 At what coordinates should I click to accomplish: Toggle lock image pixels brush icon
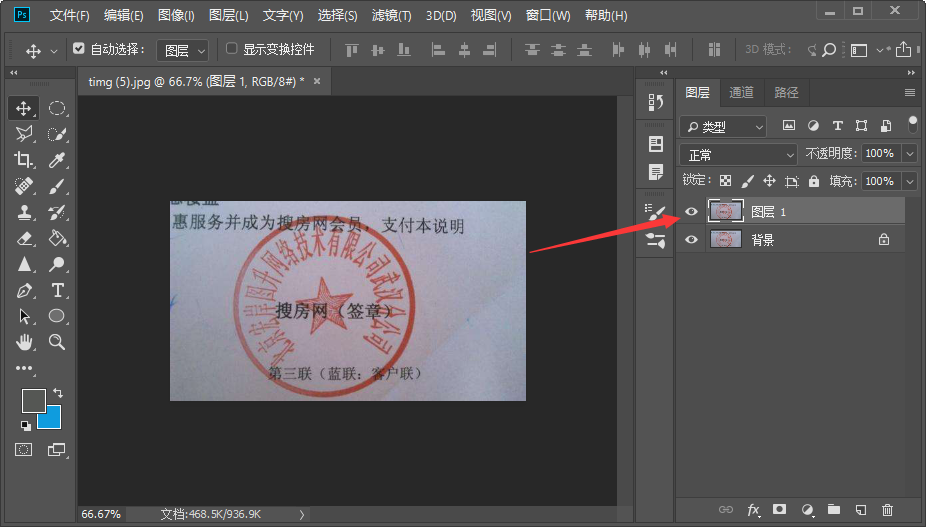pos(748,181)
